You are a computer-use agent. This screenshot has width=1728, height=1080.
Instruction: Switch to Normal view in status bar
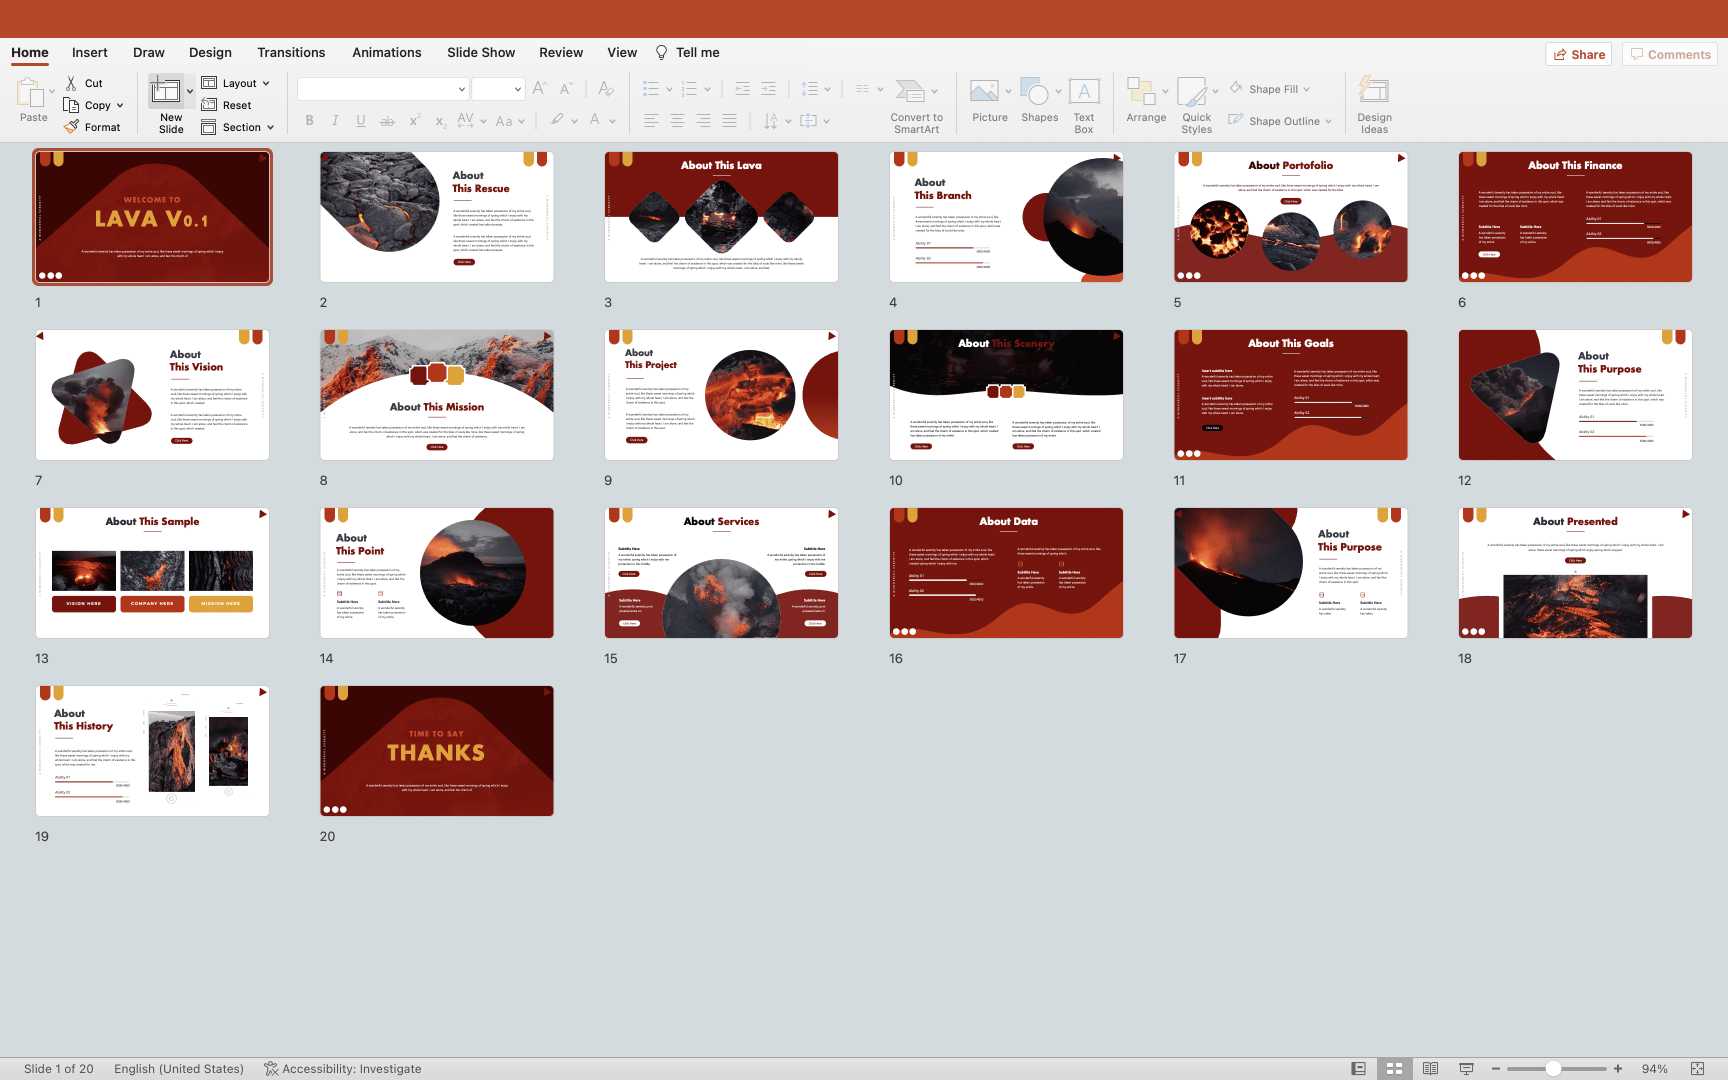(1358, 1069)
